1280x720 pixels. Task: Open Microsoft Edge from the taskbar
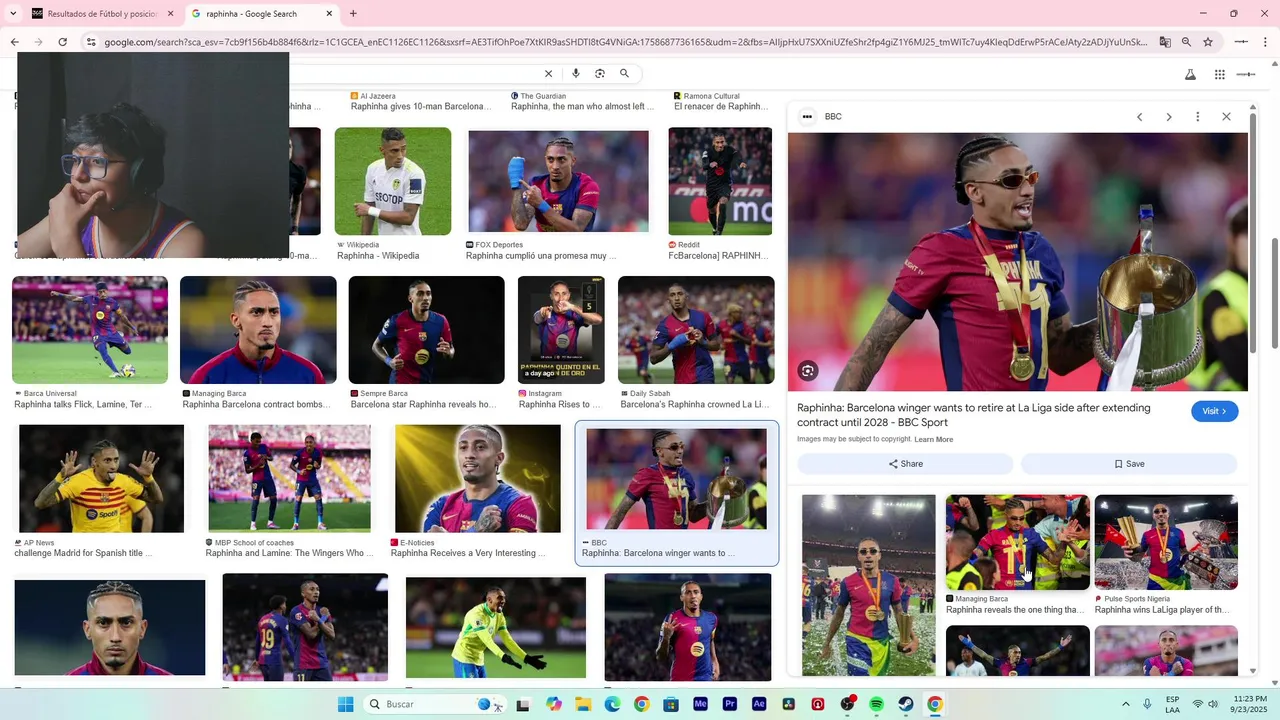(612, 704)
